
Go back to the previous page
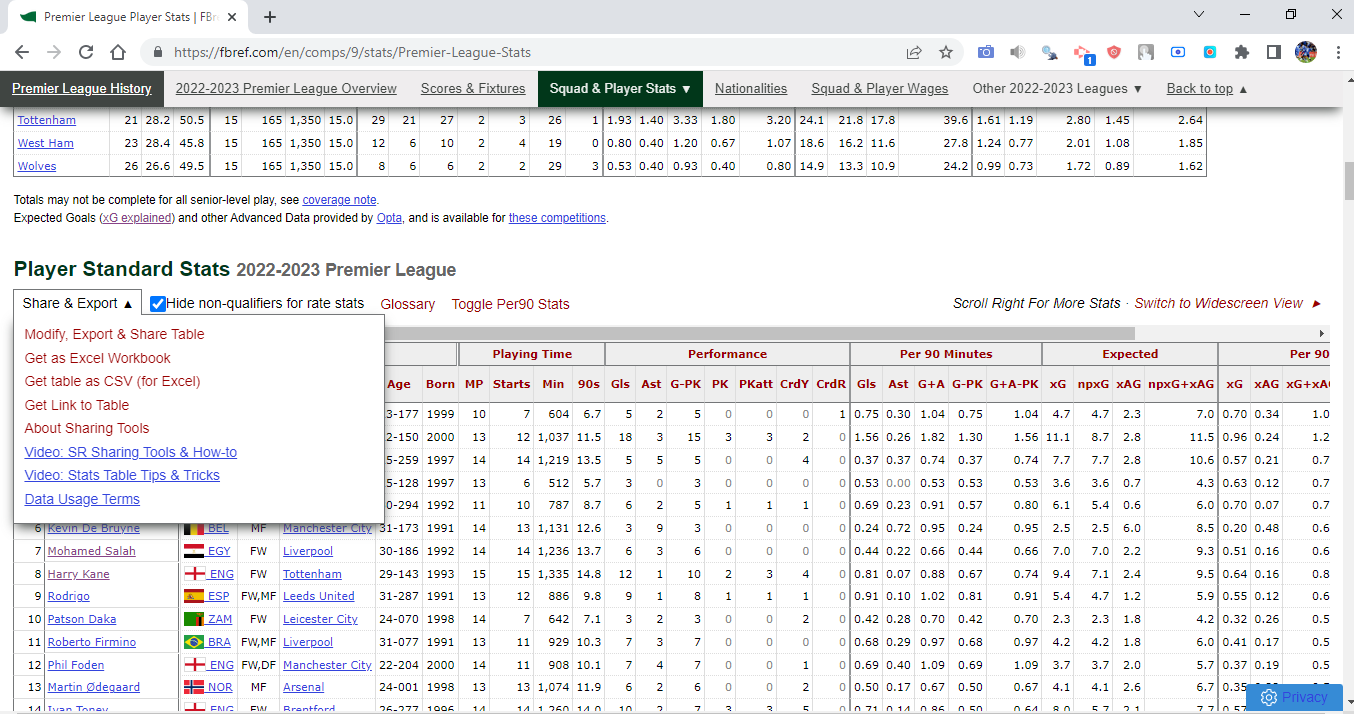pyautogui.click(x=22, y=52)
